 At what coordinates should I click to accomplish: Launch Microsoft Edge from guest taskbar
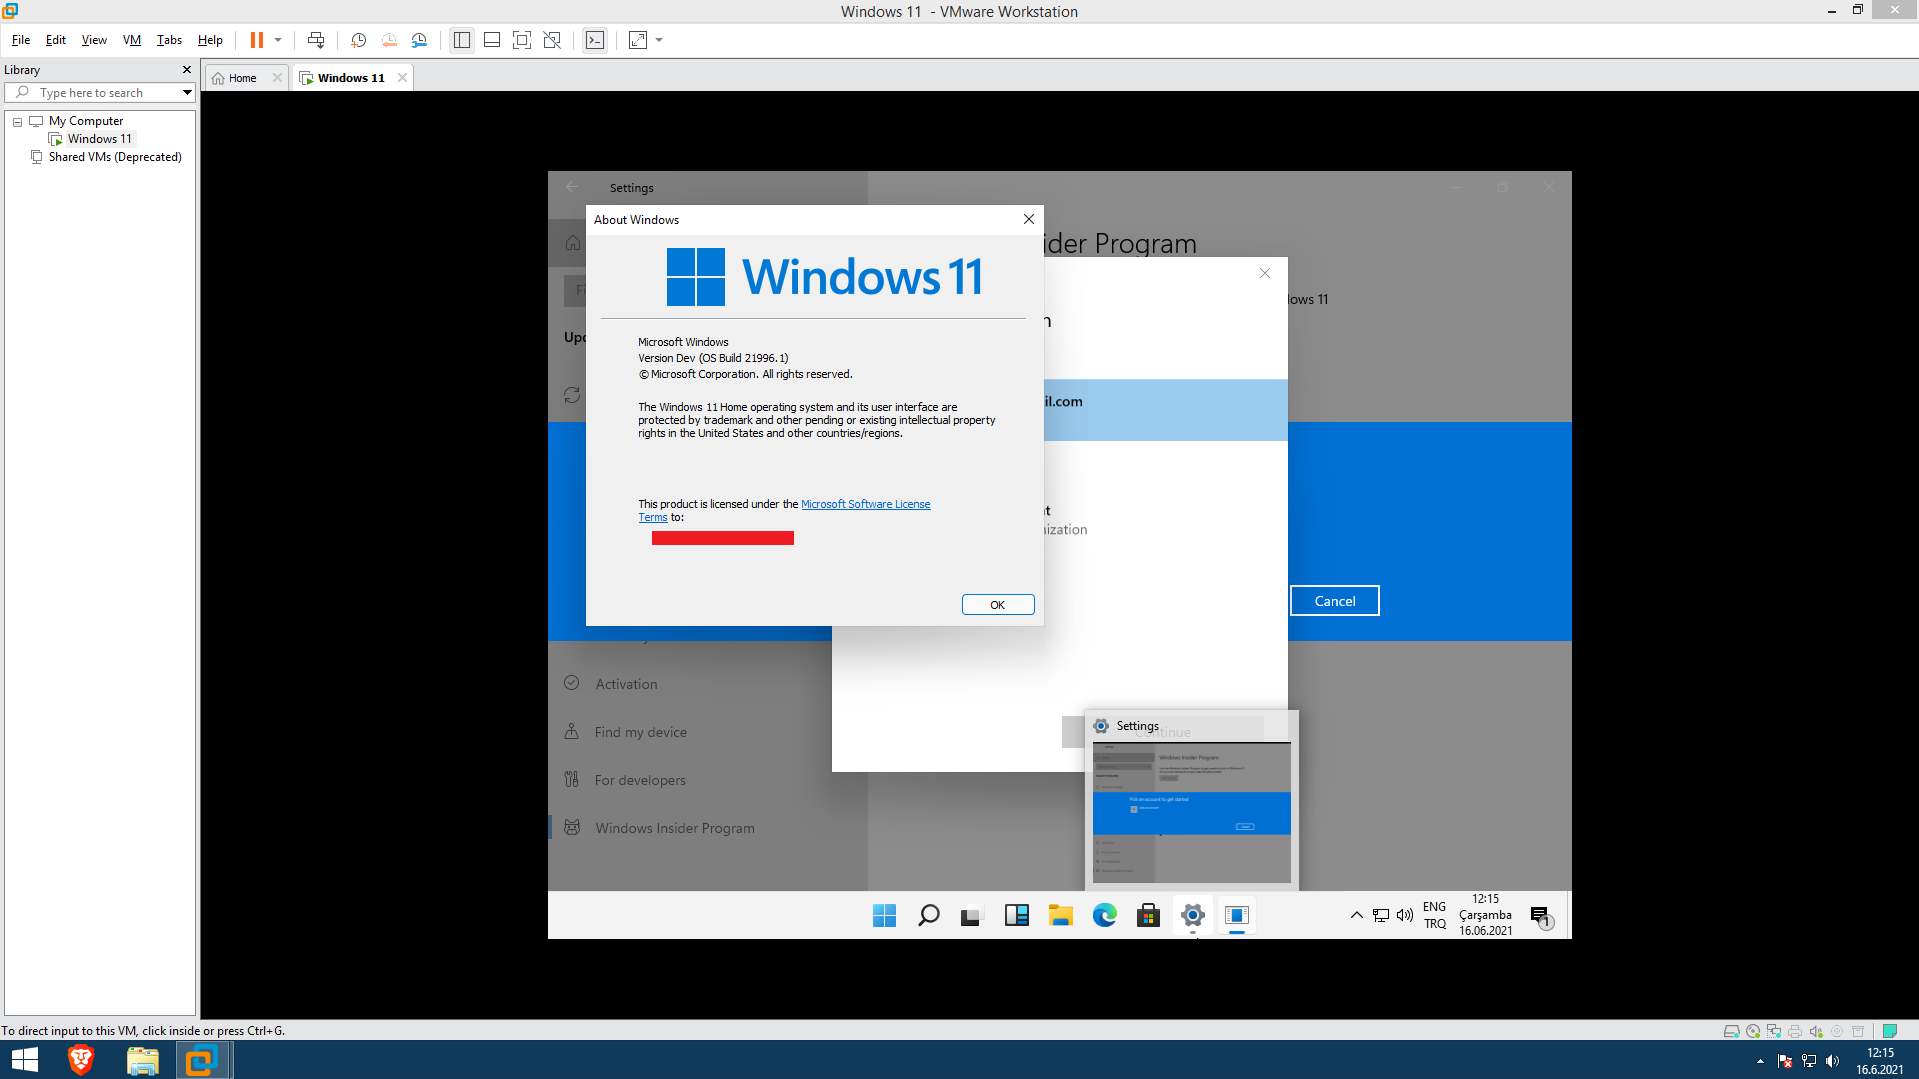click(x=1104, y=915)
